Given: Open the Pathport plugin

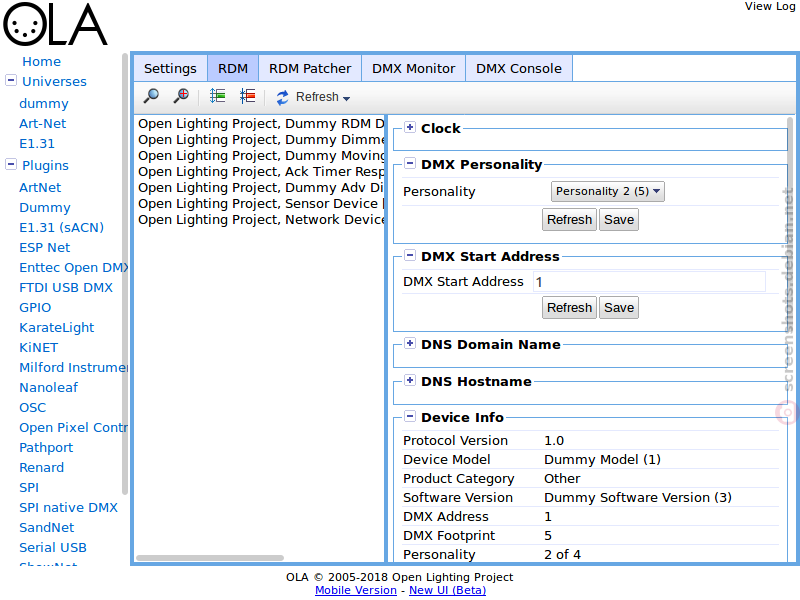Looking at the screenshot, I should (x=46, y=447).
